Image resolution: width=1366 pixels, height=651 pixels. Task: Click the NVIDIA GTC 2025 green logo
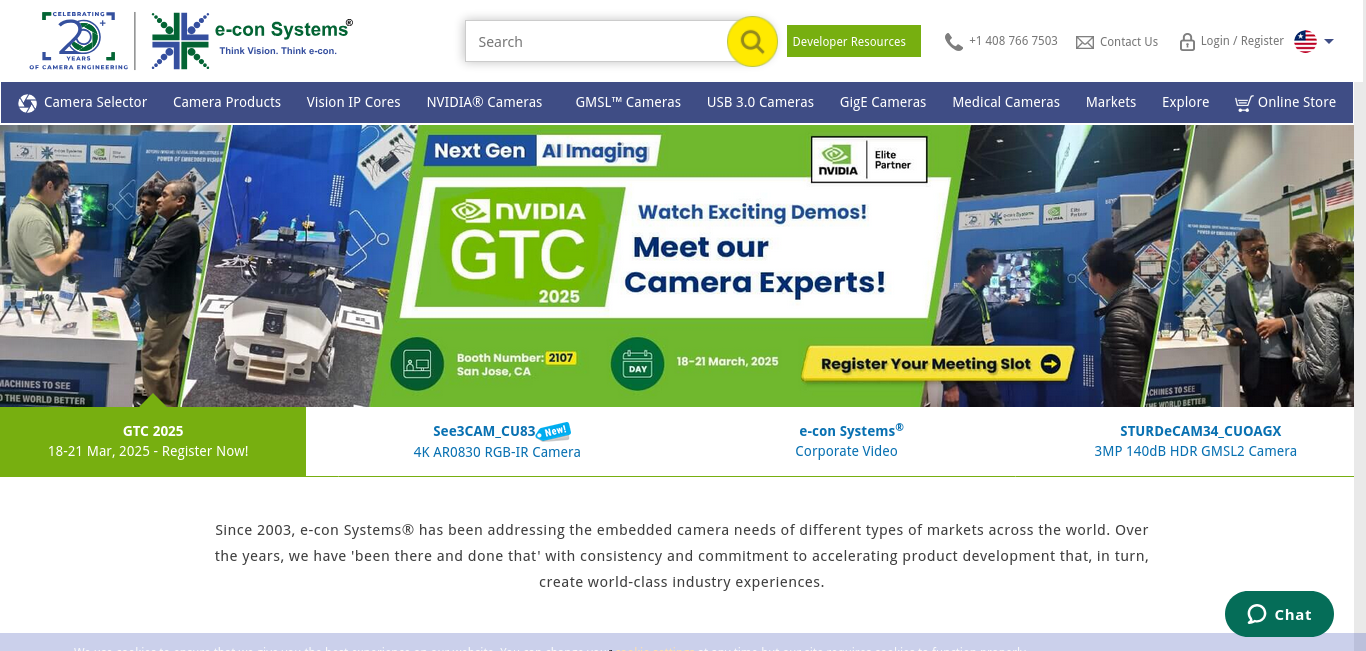click(518, 247)
